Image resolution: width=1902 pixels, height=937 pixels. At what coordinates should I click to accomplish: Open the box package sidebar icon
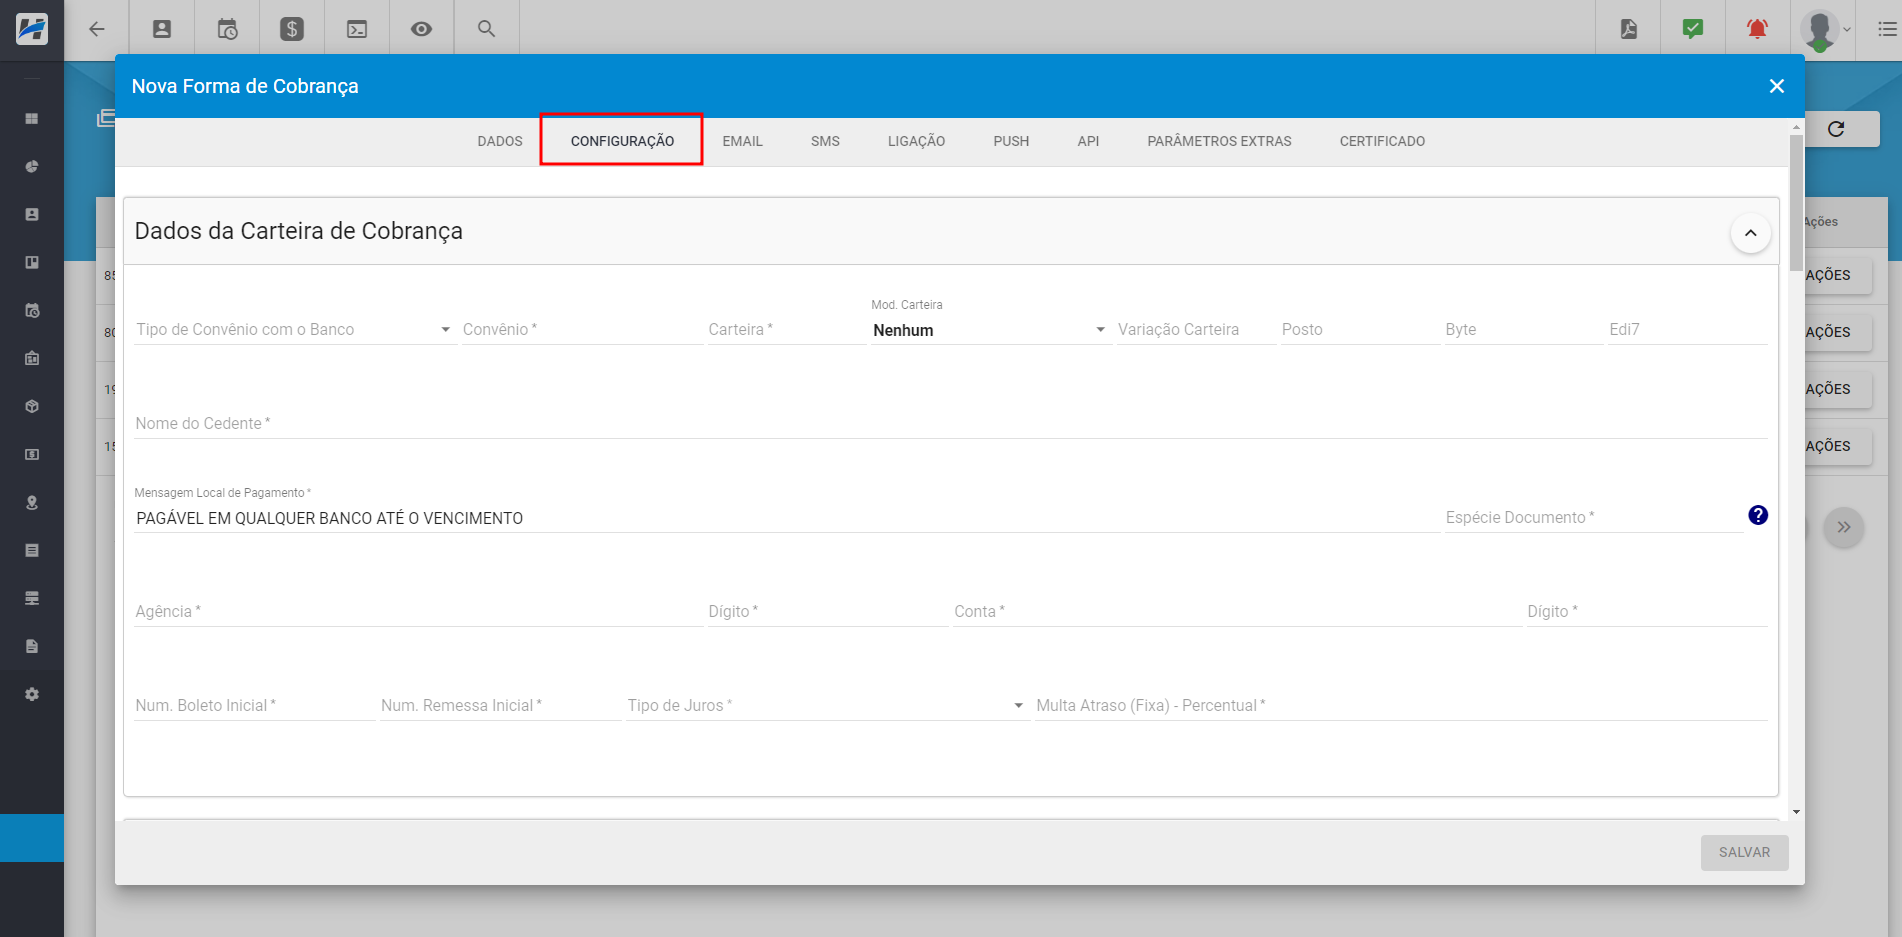pyautogui.click(x=32, y=407)
